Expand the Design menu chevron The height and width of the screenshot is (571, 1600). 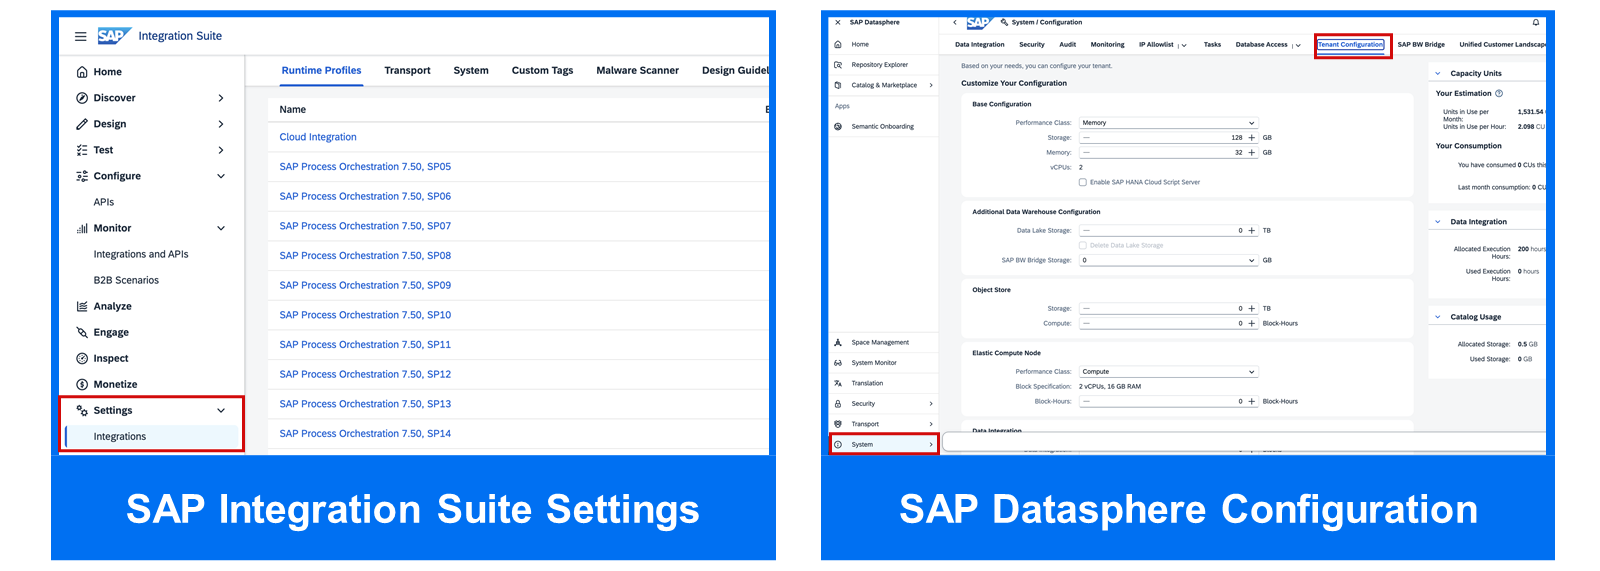pos(221,124)
